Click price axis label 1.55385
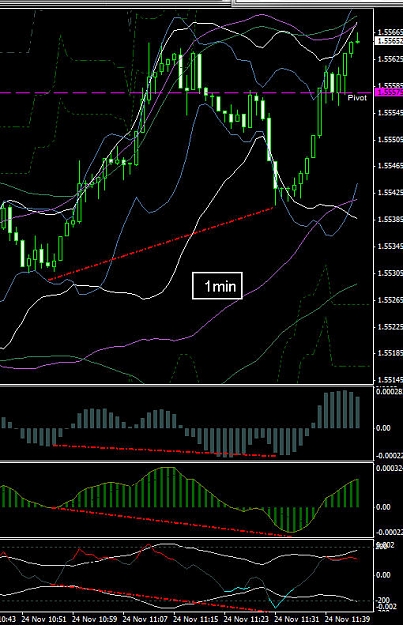This screenshot has height=625, width=403. [x=390, y=219]
